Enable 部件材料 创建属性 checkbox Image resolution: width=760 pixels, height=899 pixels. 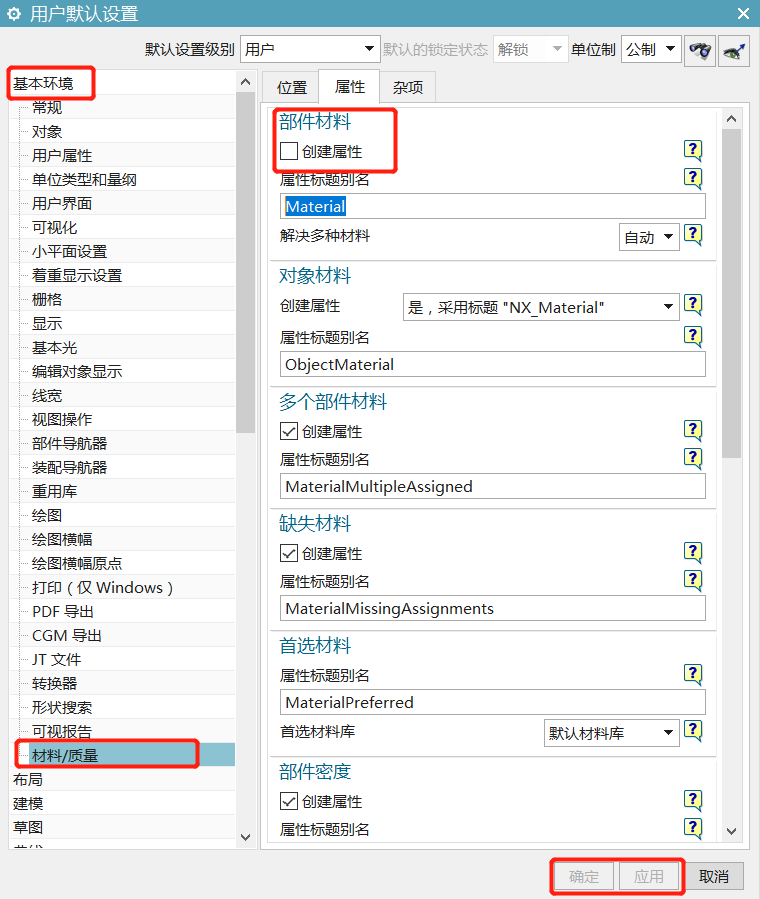click(289, 151)
